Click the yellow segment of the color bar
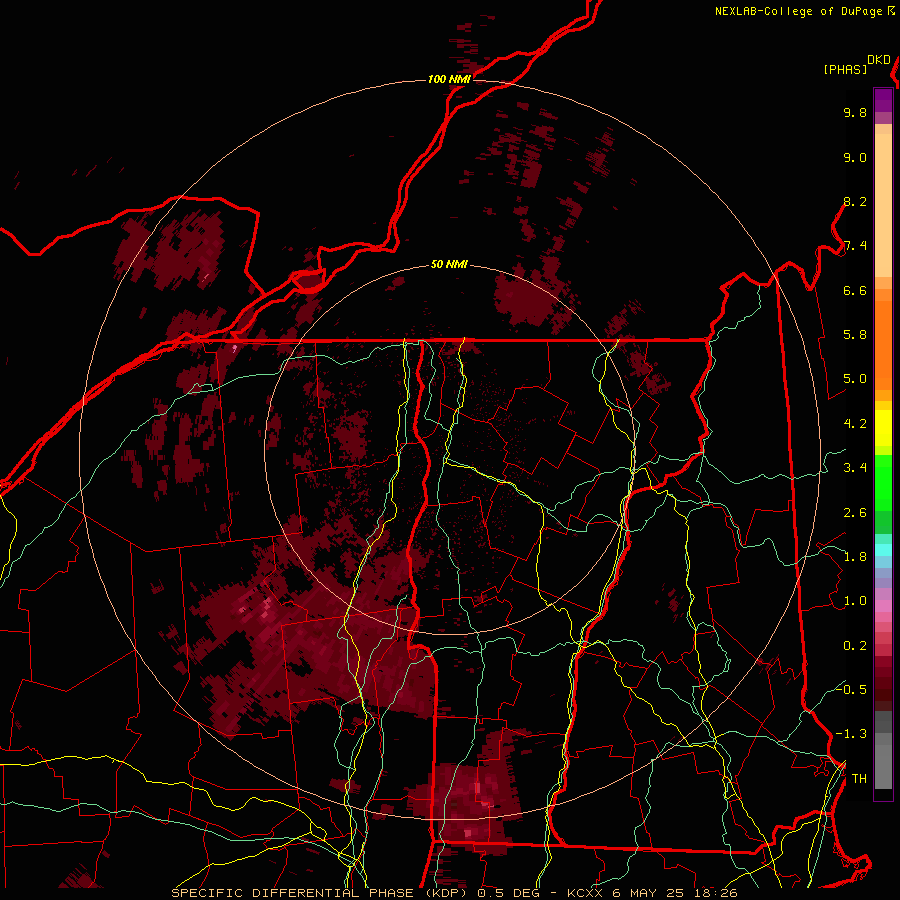 (883, 428)
